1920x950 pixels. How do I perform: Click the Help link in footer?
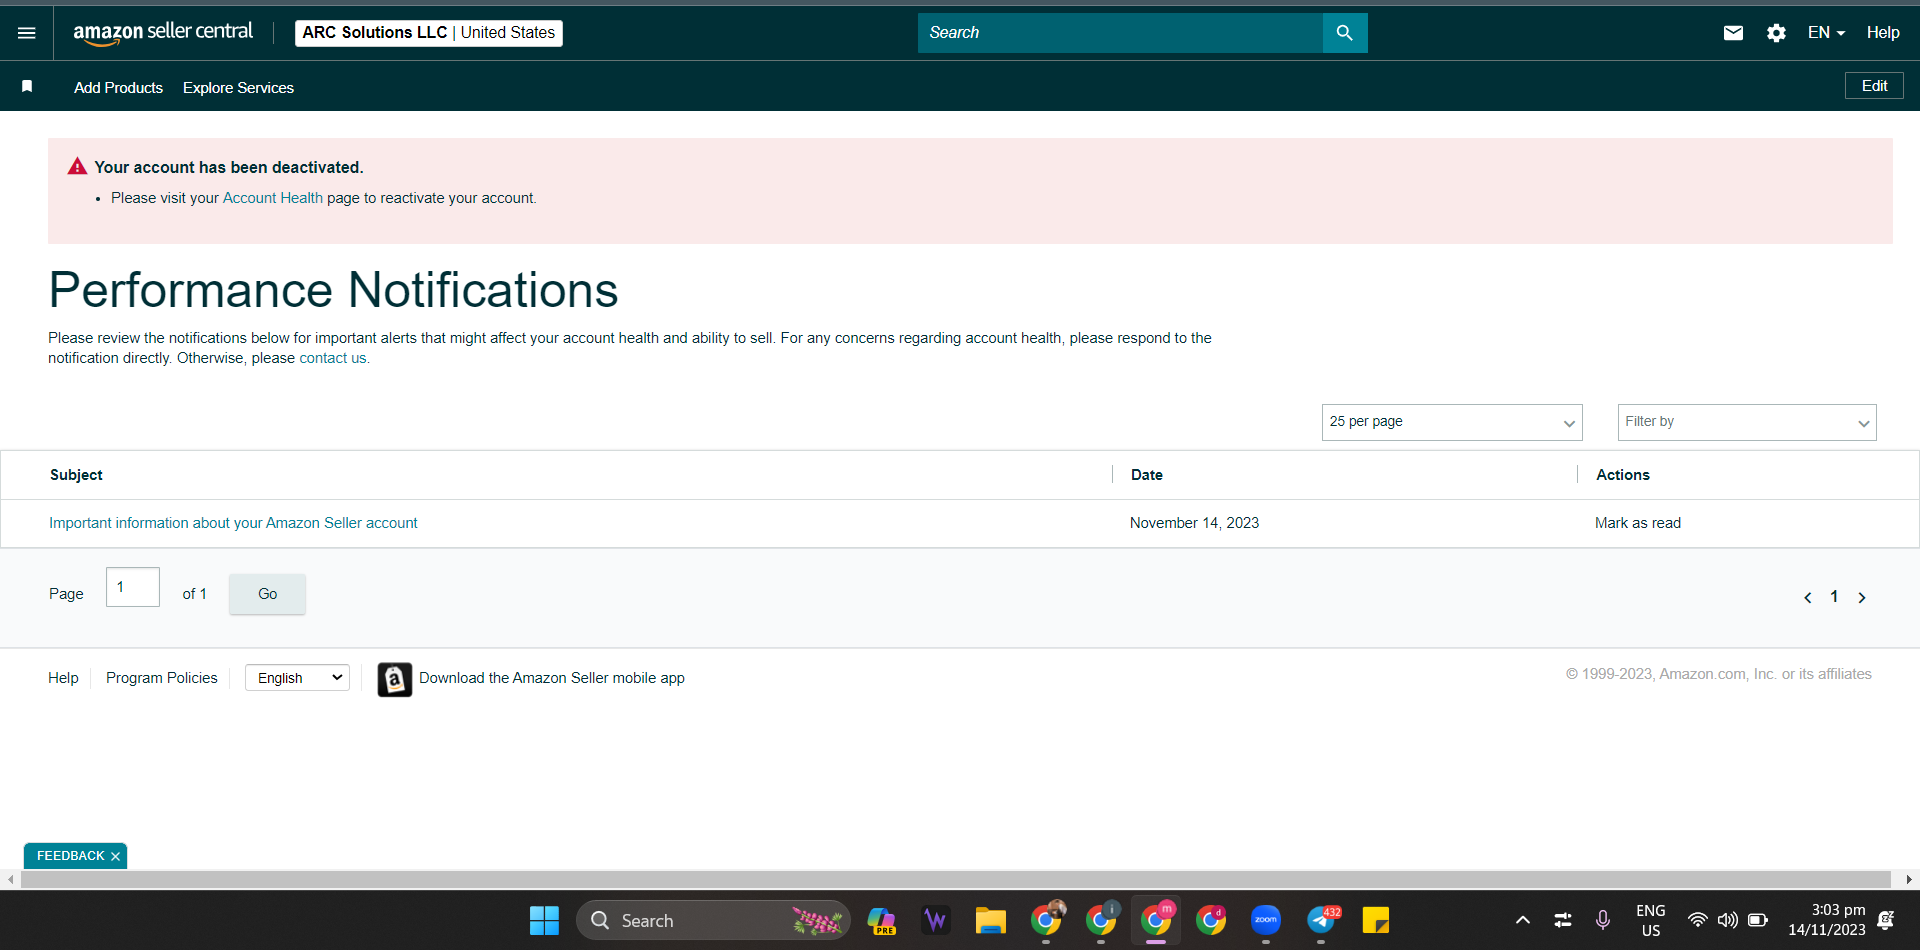click(x=63, y=678)
